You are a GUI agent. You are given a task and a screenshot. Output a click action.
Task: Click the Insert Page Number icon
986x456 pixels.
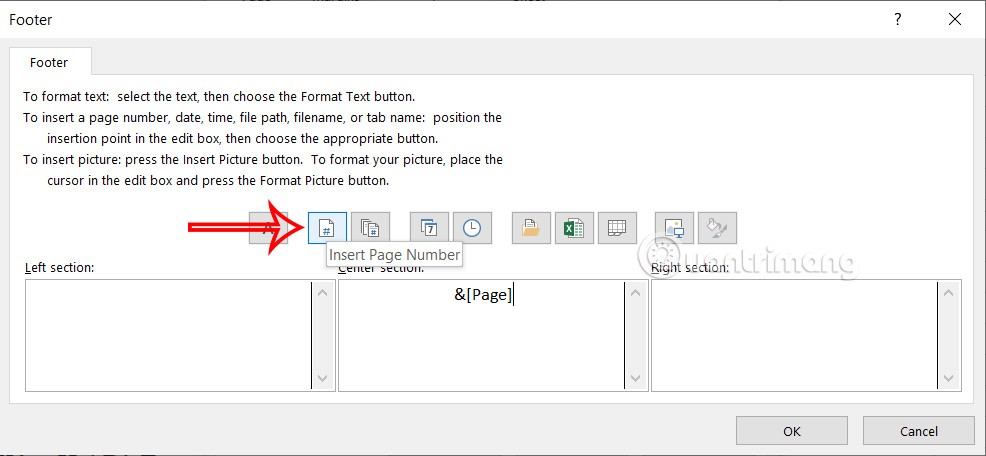327,228
